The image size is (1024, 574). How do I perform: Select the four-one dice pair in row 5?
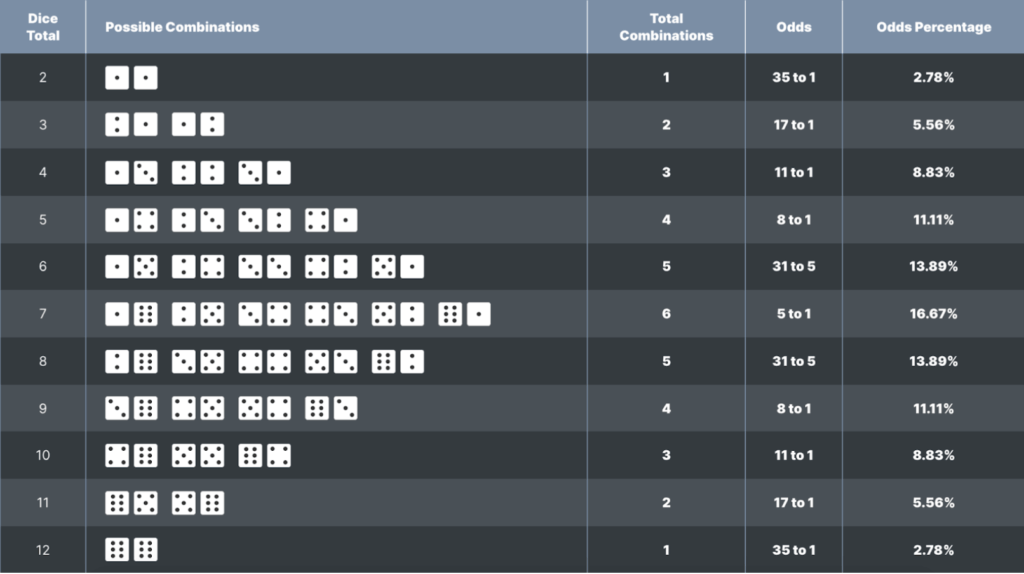pyautogui.click(x=331, y=220)
